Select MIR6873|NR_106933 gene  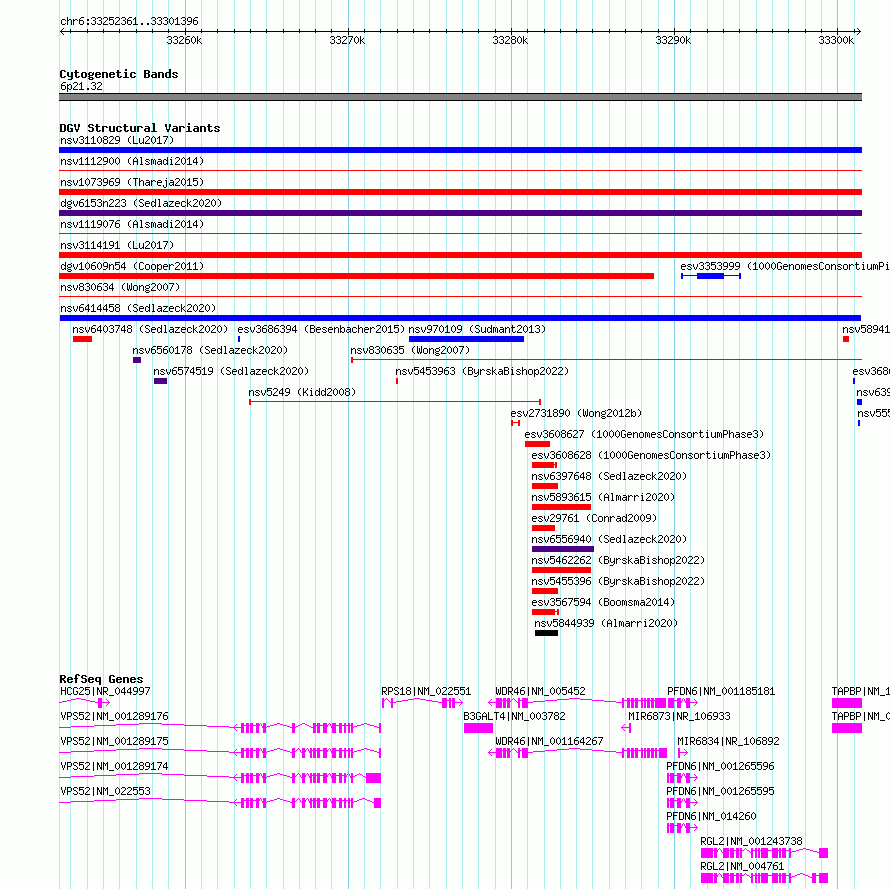[626, 728]
